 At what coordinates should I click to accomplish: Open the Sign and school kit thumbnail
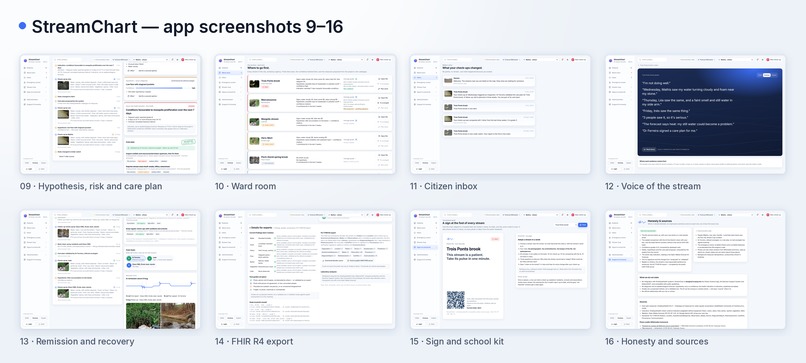click(x=500, y=269)
